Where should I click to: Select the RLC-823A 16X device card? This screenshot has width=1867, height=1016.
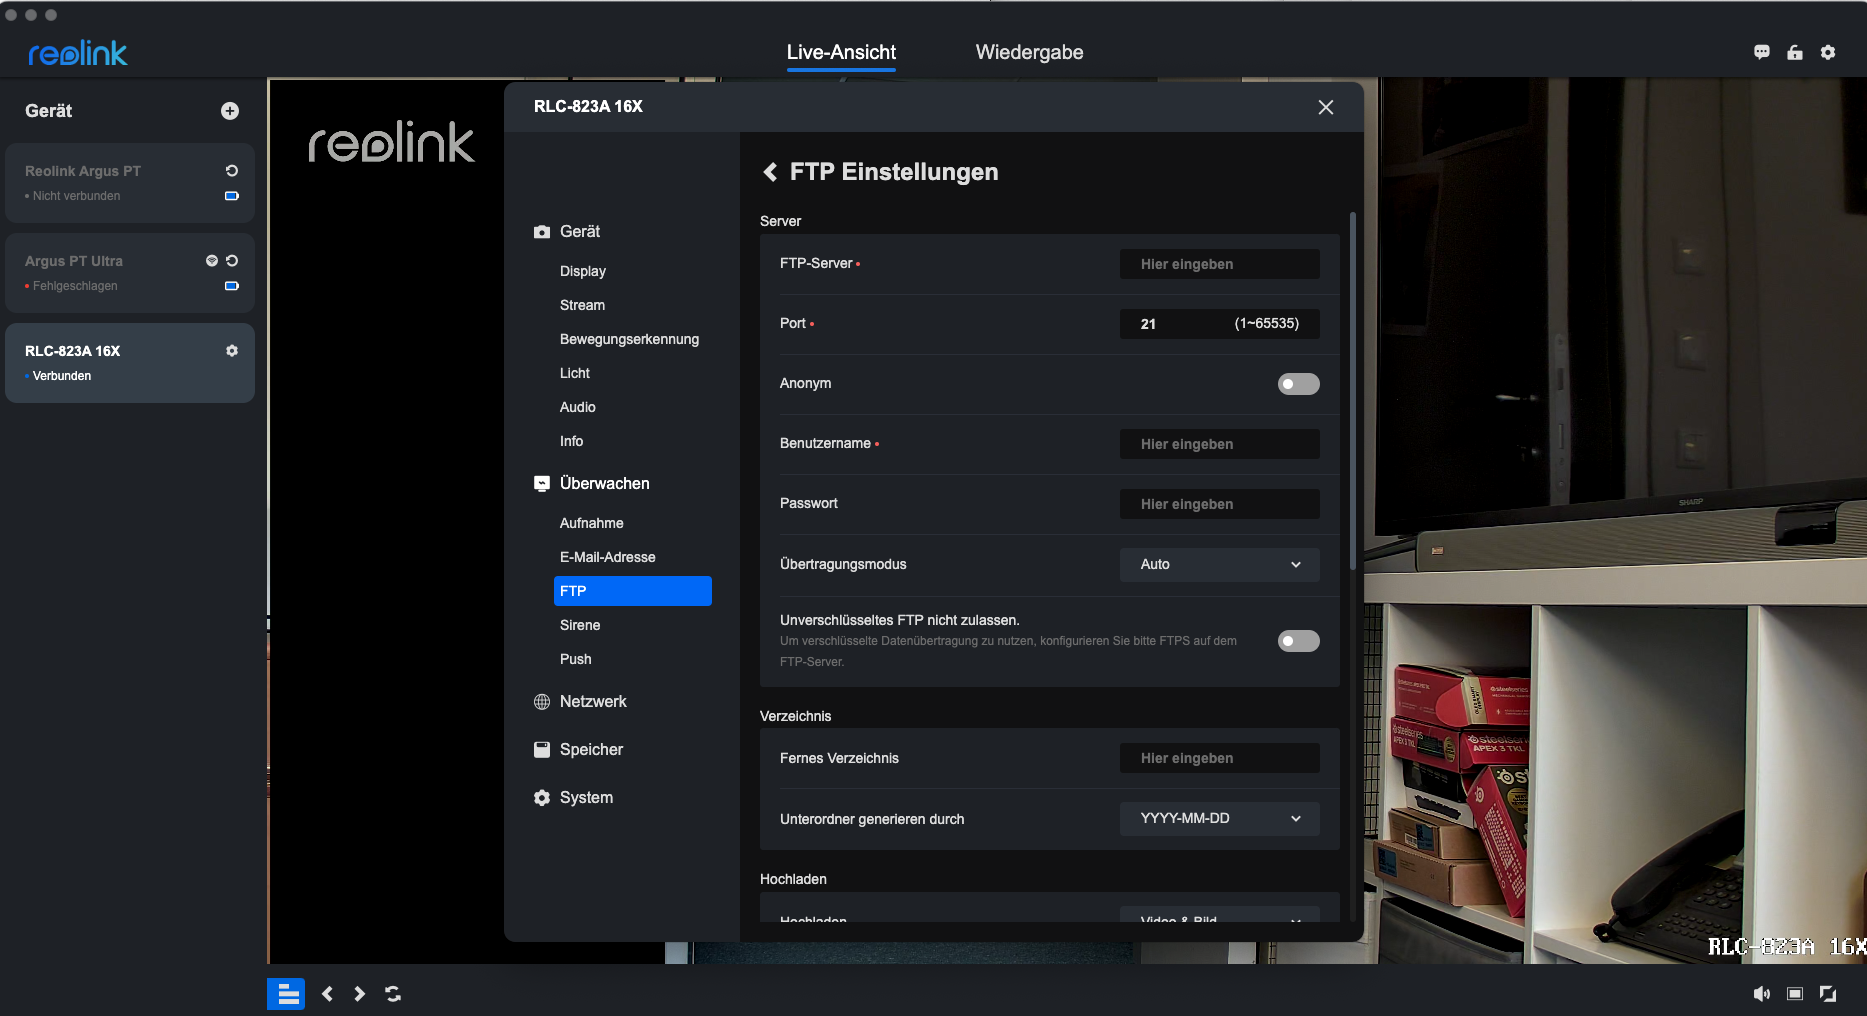point(130,363)
